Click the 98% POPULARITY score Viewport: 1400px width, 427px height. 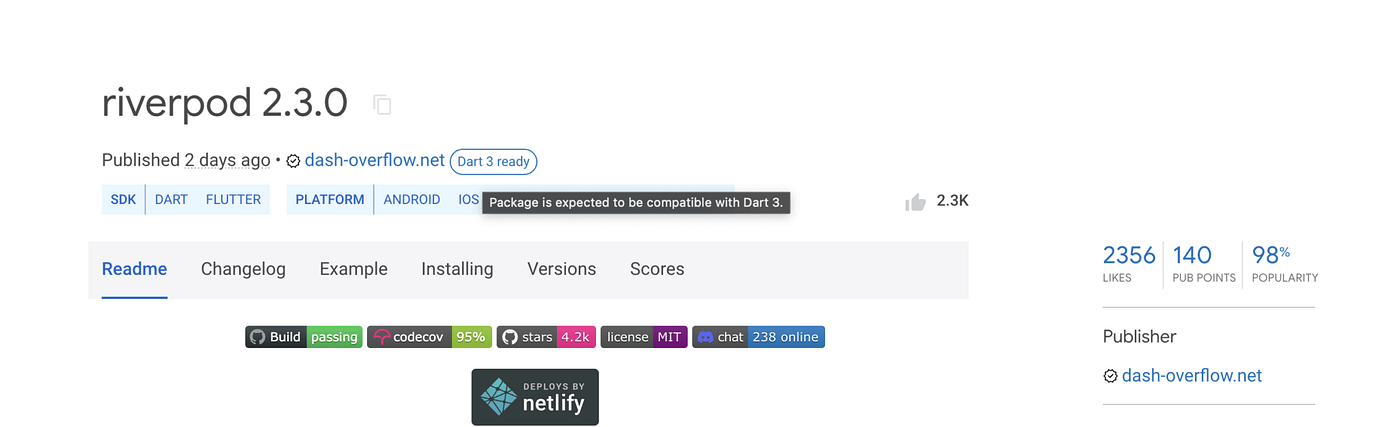(x=1285, y=264)
